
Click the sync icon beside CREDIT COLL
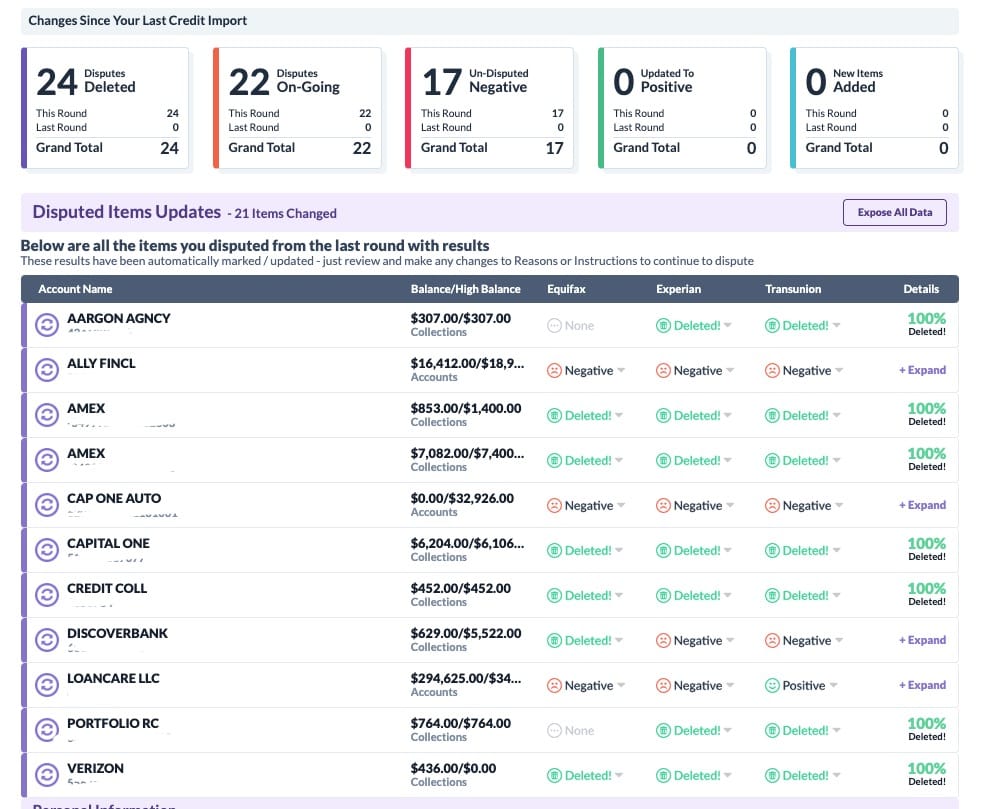[x=47, y=595]
